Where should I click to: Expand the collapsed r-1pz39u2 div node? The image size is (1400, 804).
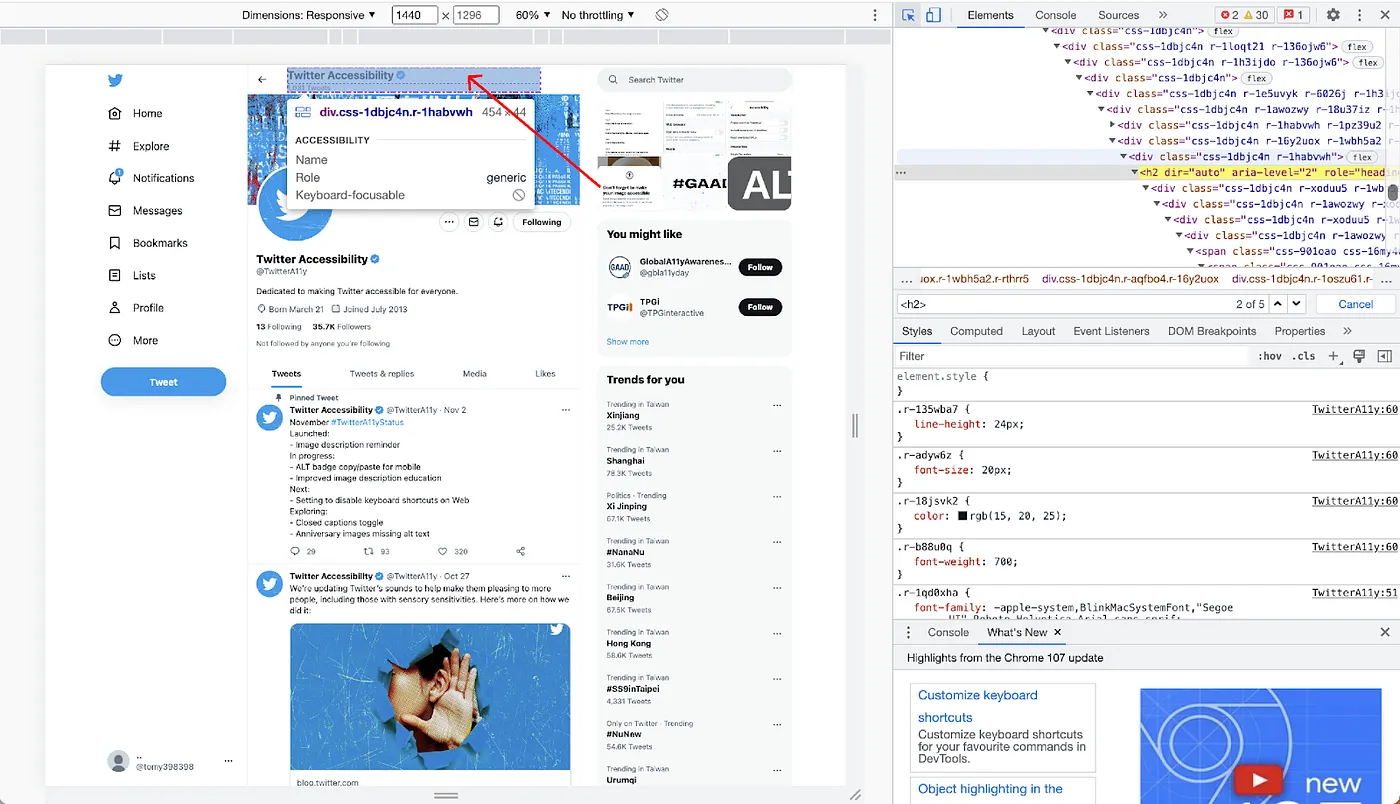pyautogui.click(x=1113, y=125)
